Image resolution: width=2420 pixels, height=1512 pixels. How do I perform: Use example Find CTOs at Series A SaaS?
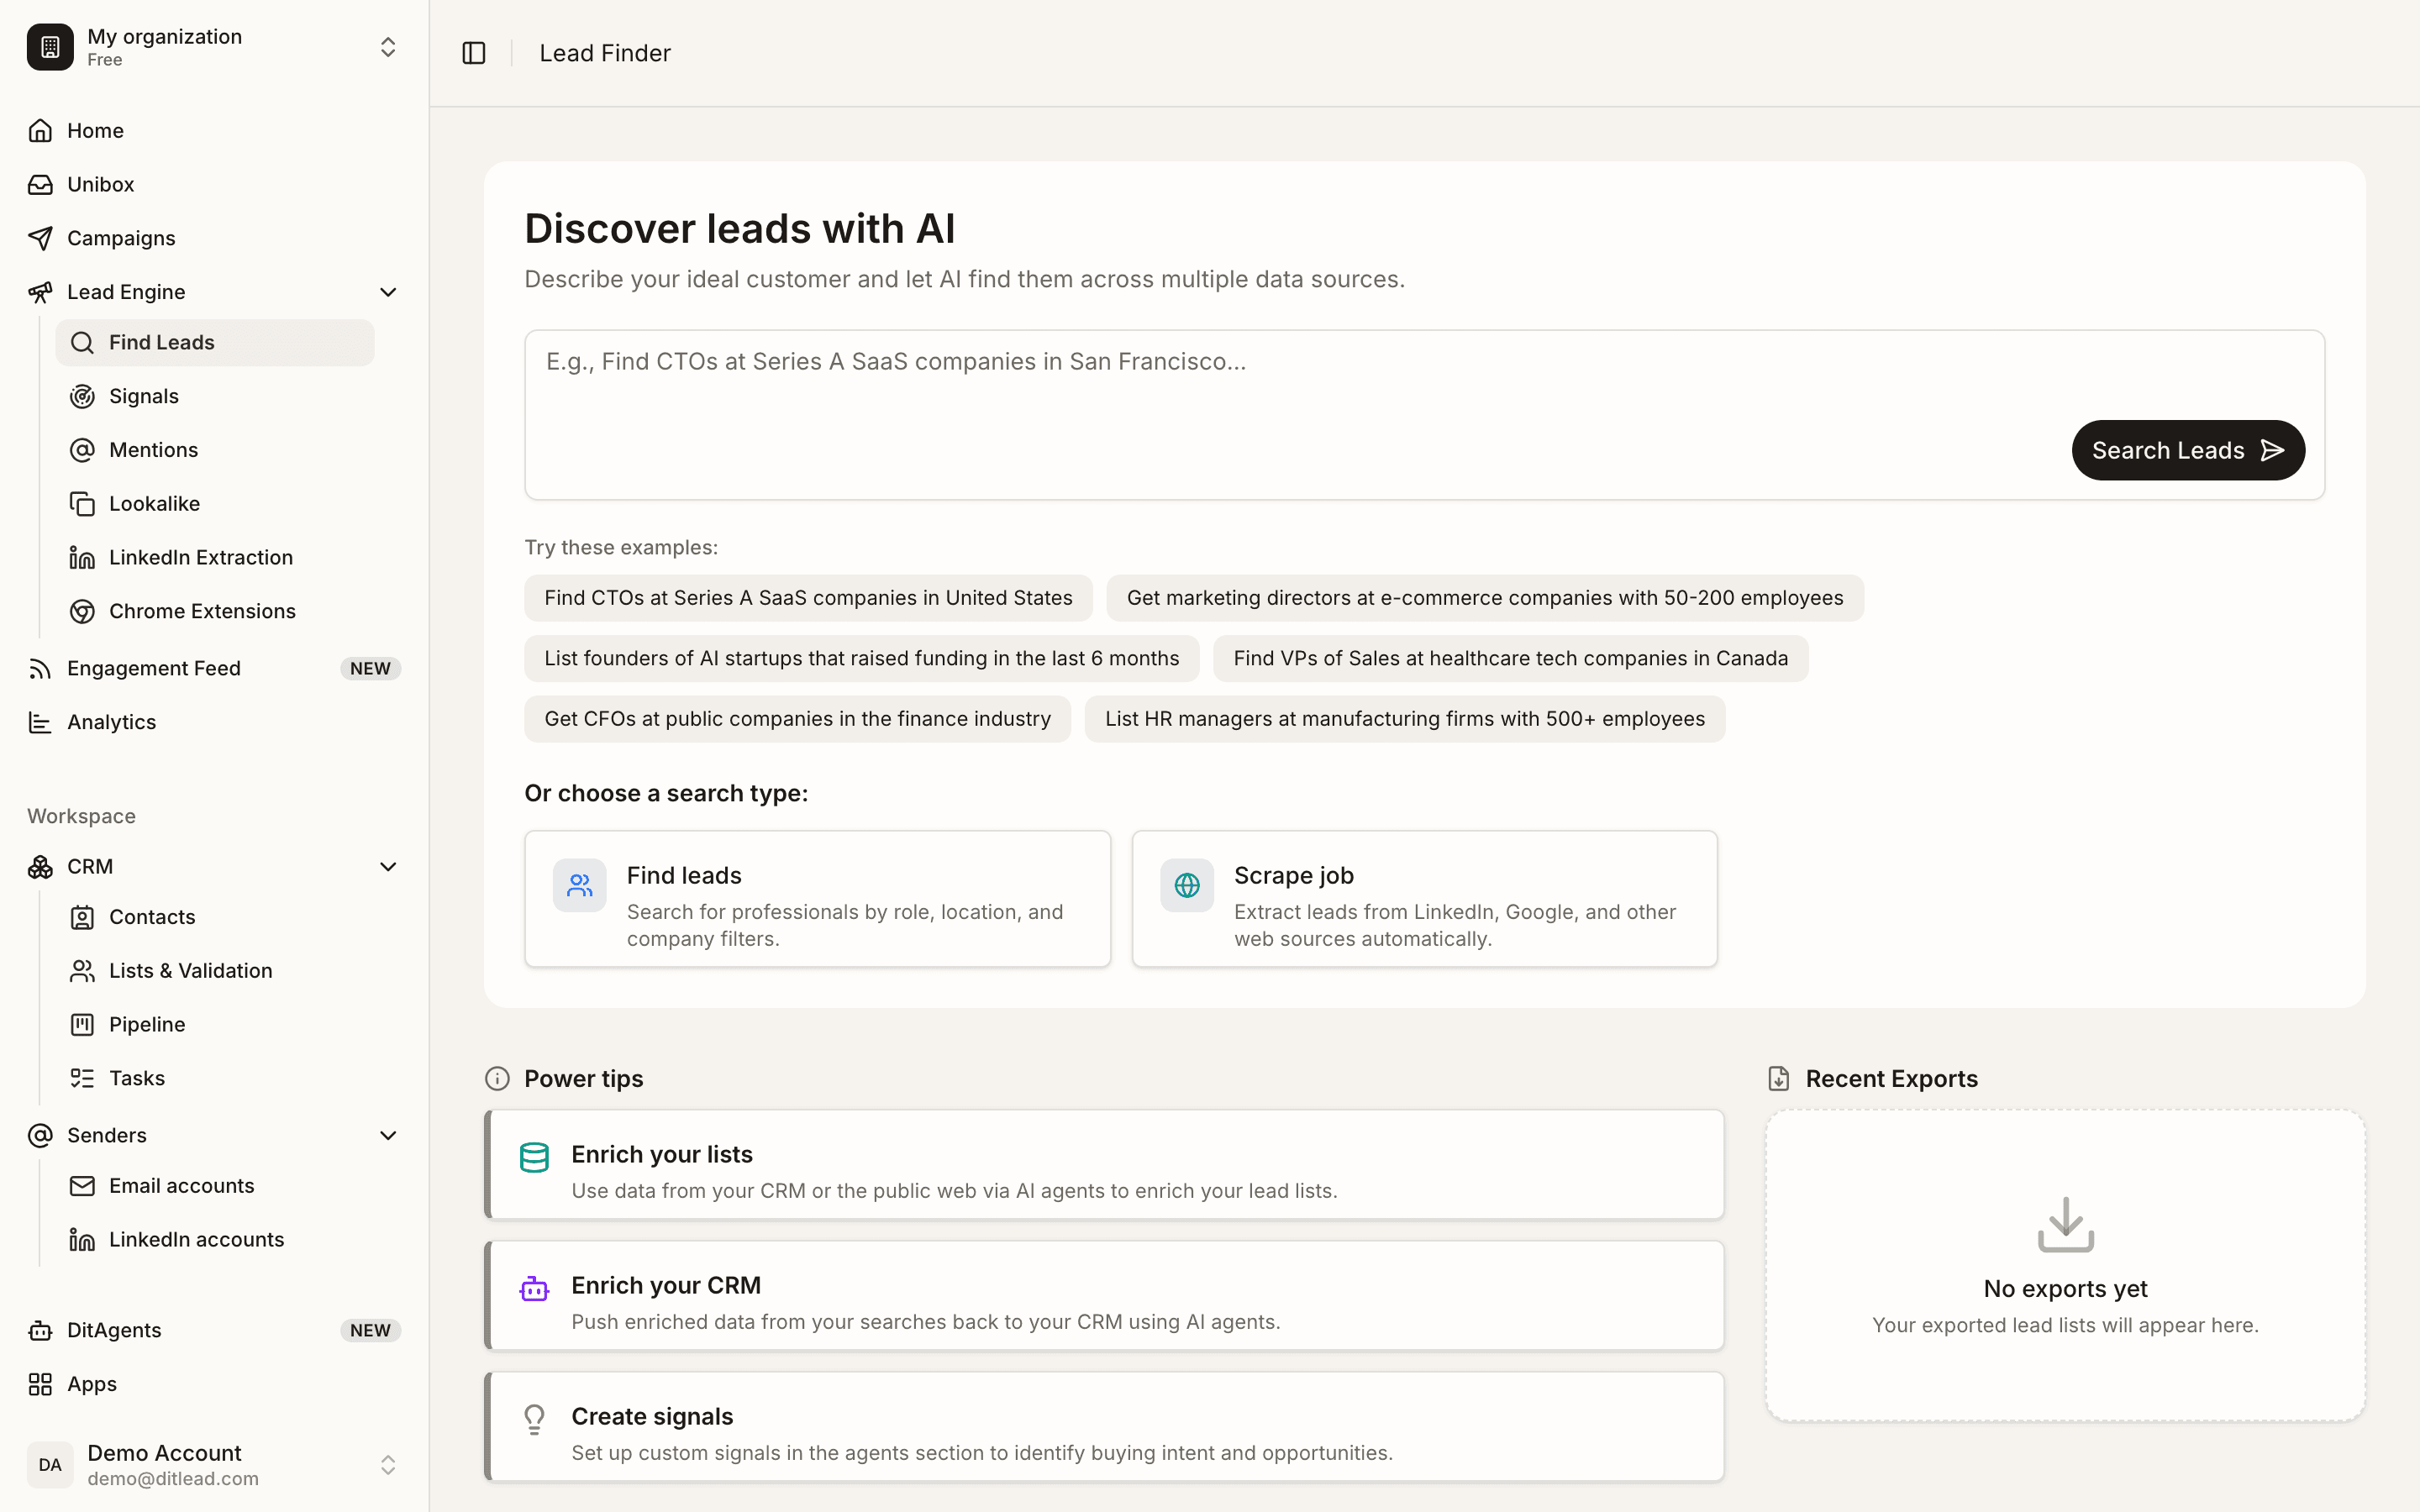tap(808, 598)
